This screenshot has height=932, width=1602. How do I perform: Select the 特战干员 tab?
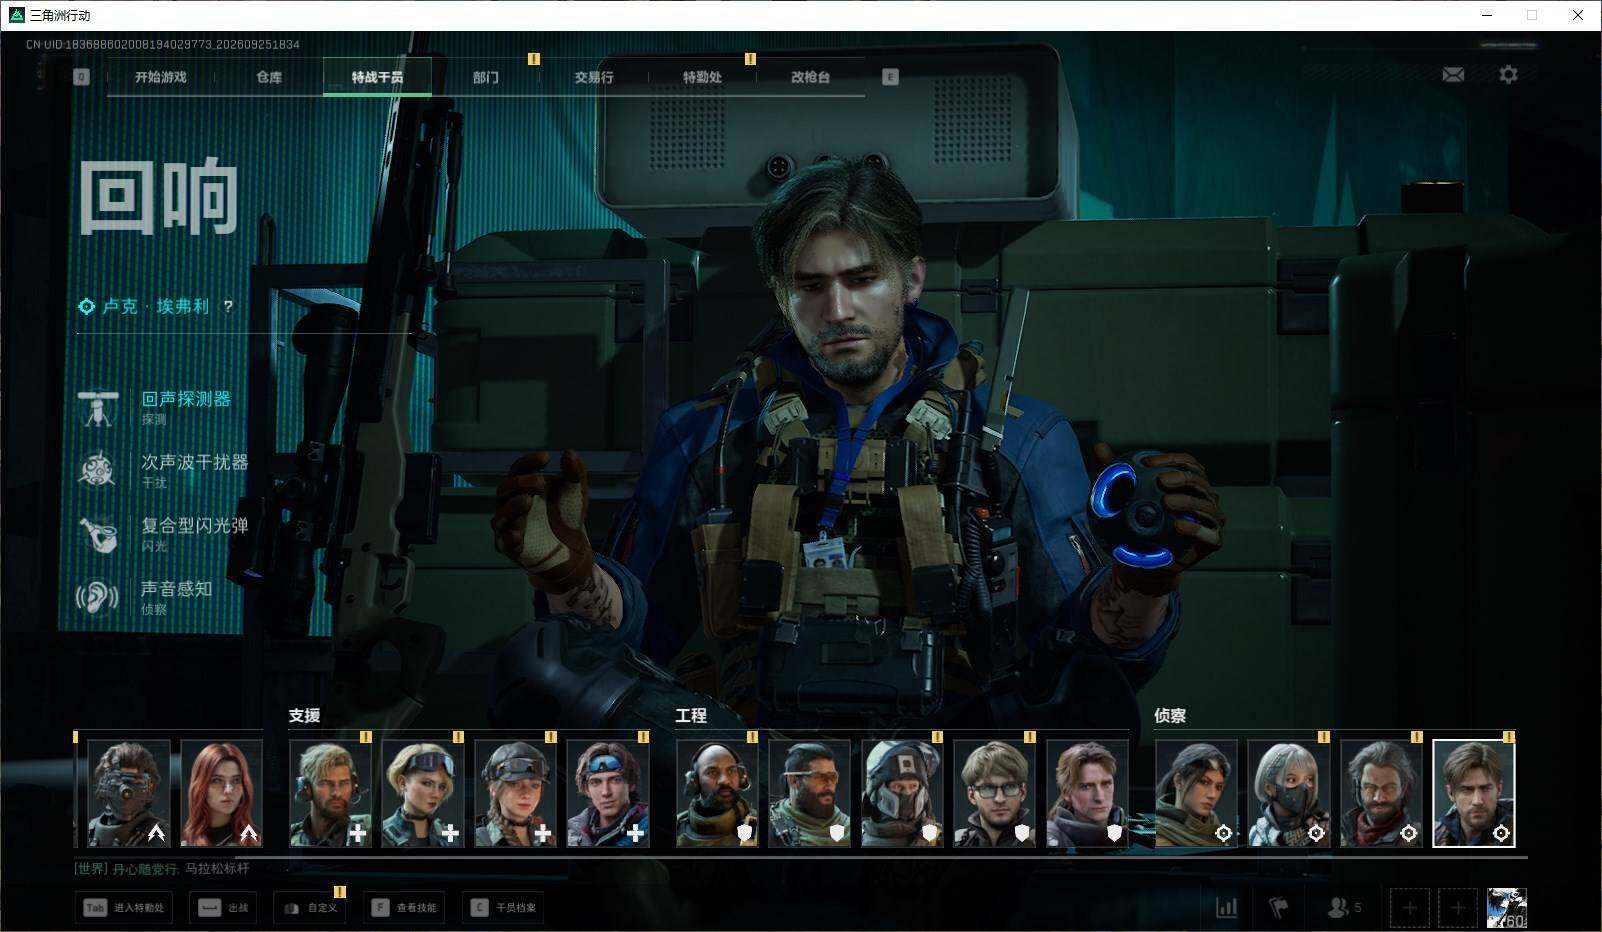click(x=377, y=77)
